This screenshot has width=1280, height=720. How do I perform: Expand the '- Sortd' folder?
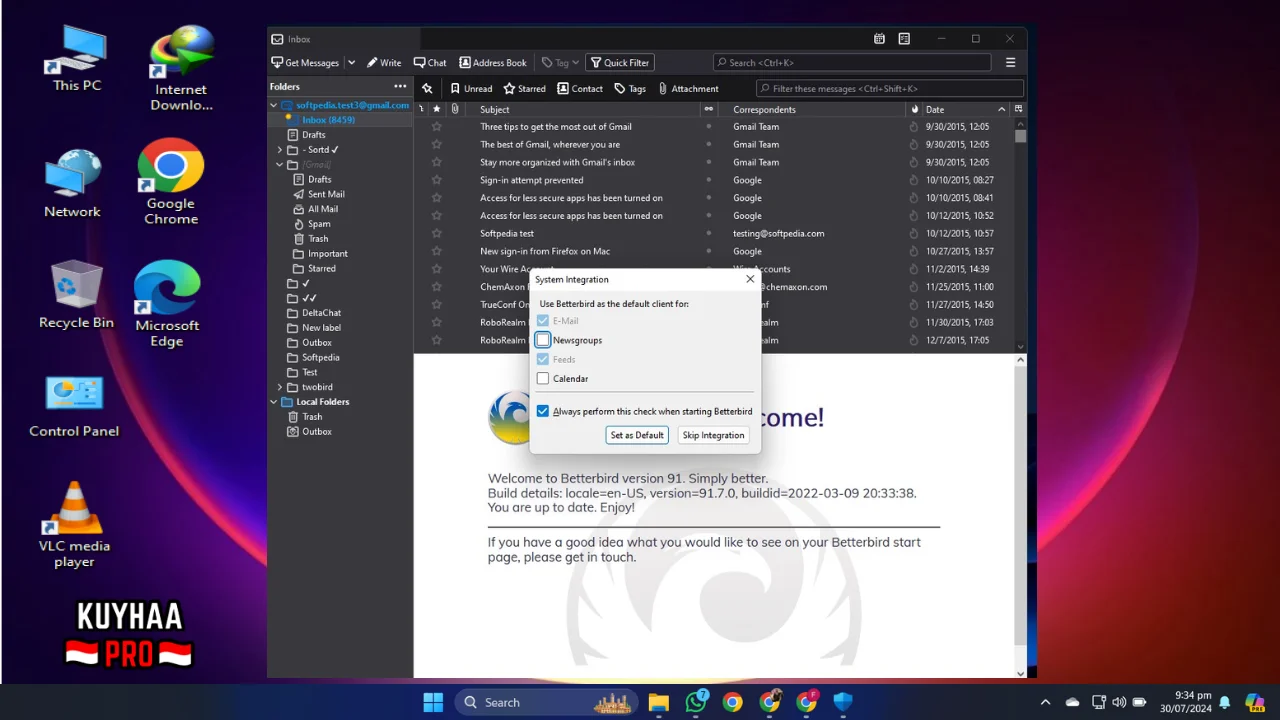tap(280, 150)
